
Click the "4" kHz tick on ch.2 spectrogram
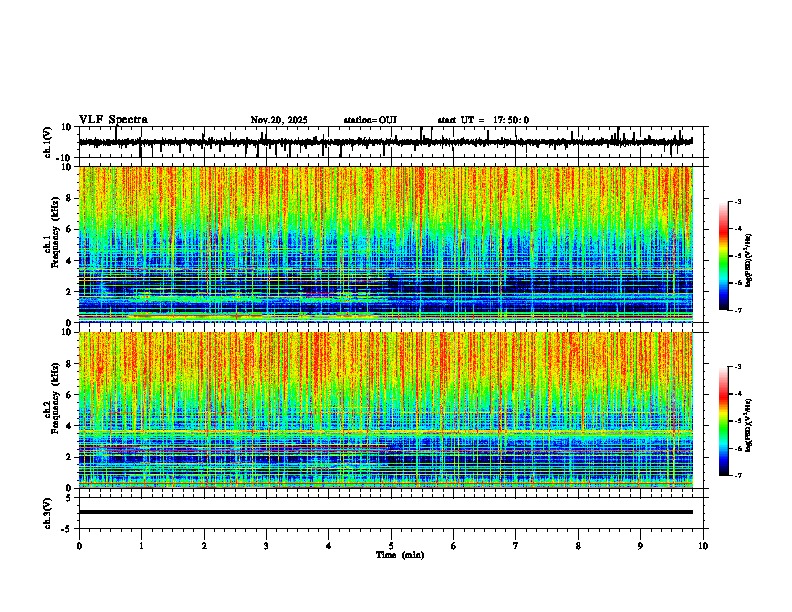69,426
